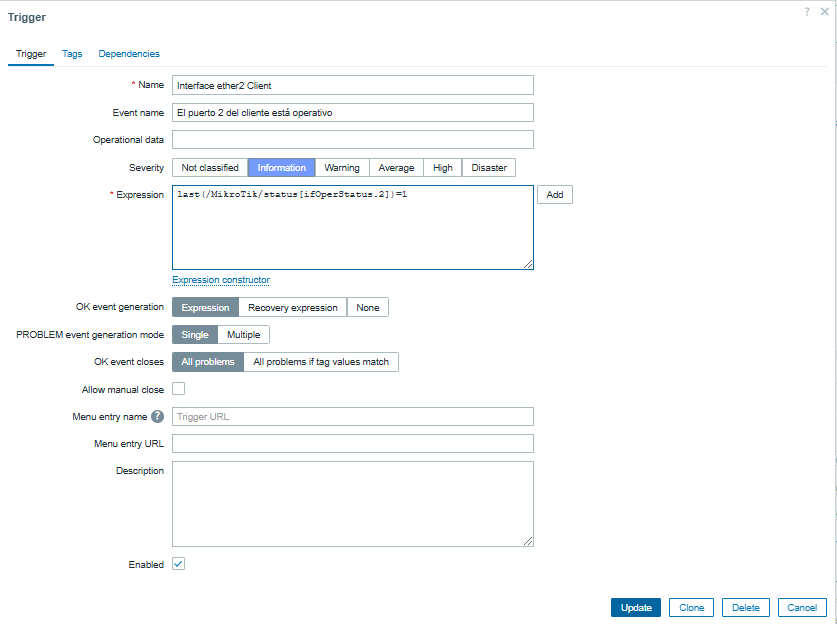
Task: Stay on the Trigger tab
Action: click(x=31, y=54)
